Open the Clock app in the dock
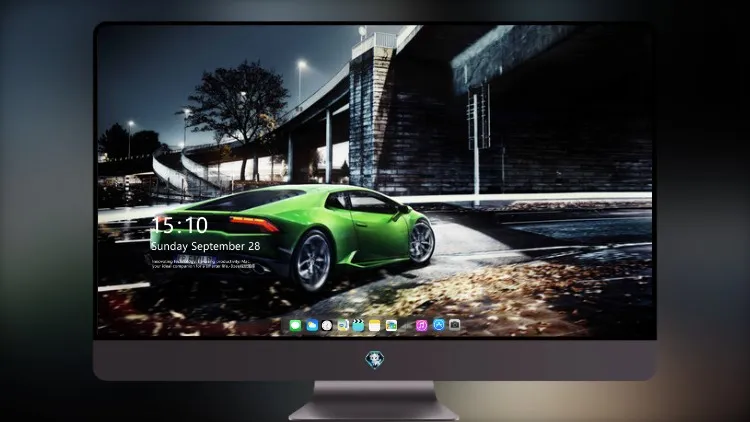Image resolution: width=750 pixels, height=422 pixels. (x=327, y=326)
